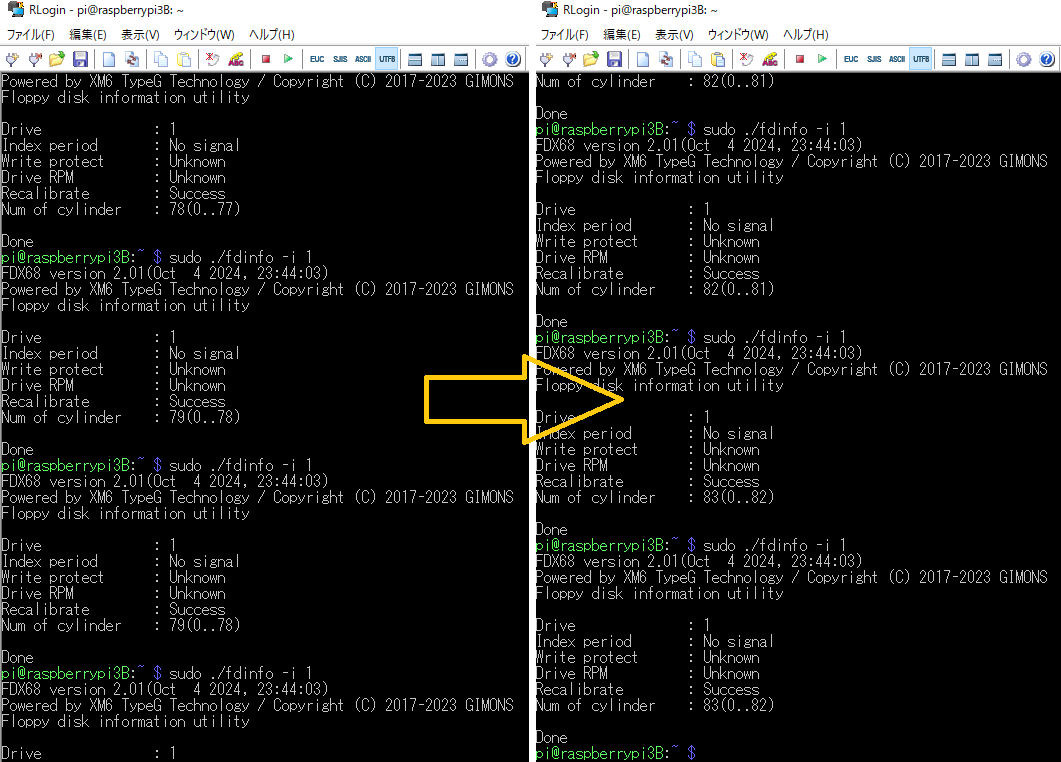Click the paste clipboard icon in left window
The image size is (1061, 762).
[x=183, y=59]
